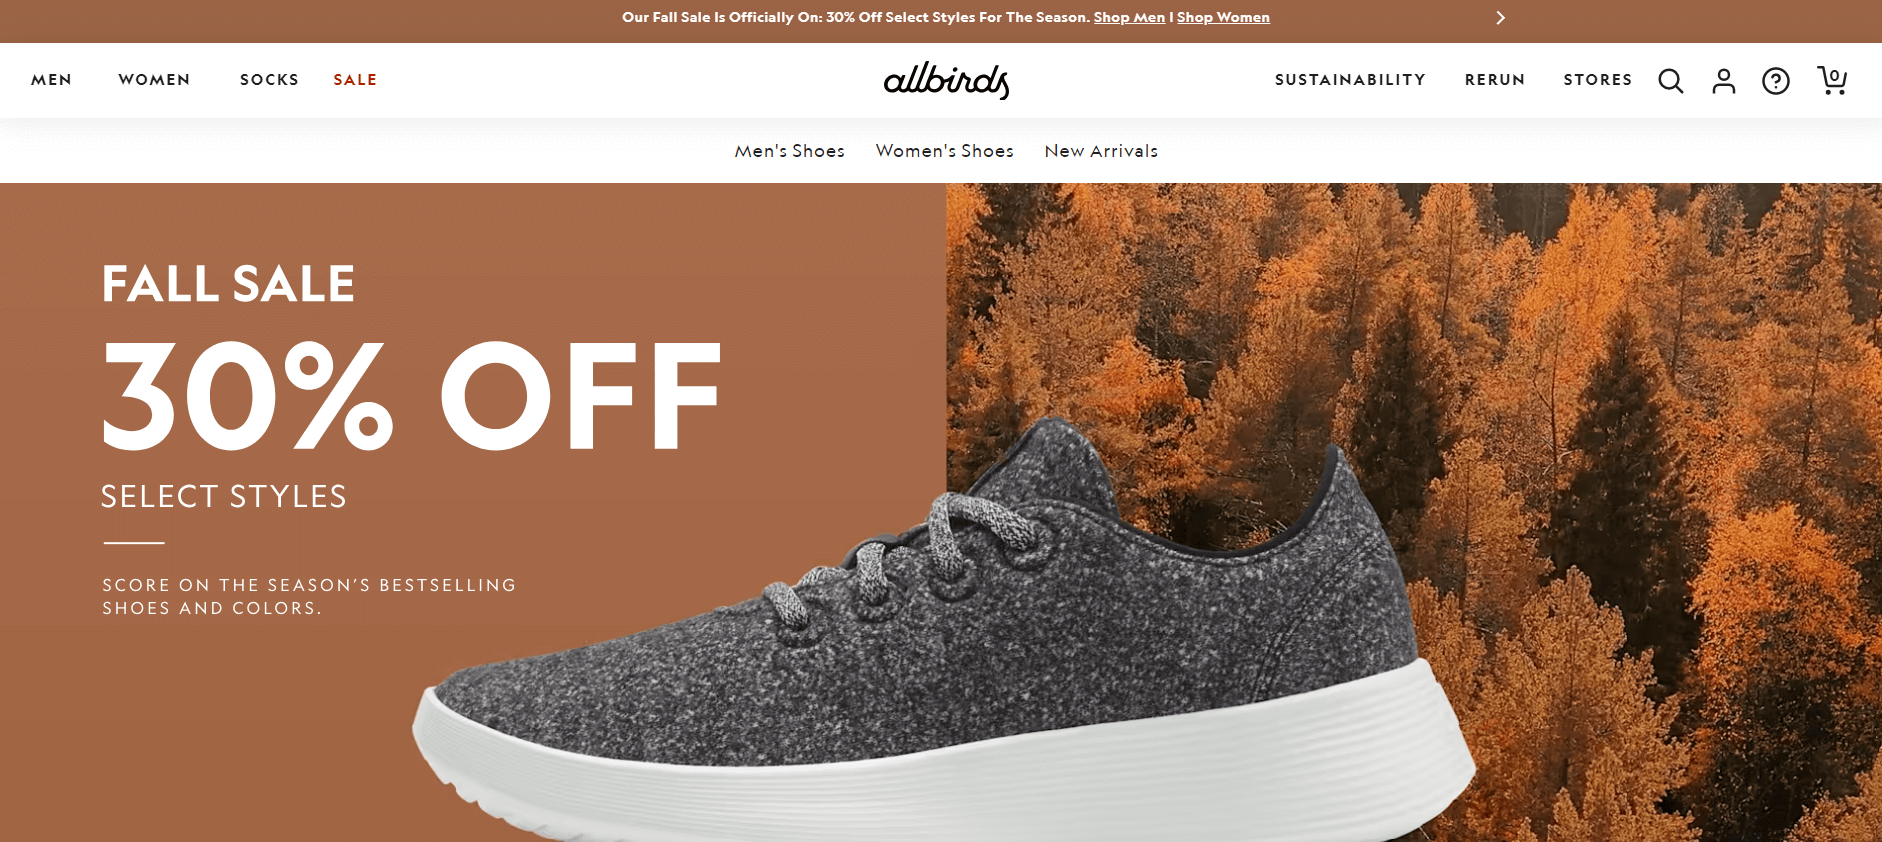Follow the Shop Women banner link
1882x842 pixels.
click(1223, 17)
